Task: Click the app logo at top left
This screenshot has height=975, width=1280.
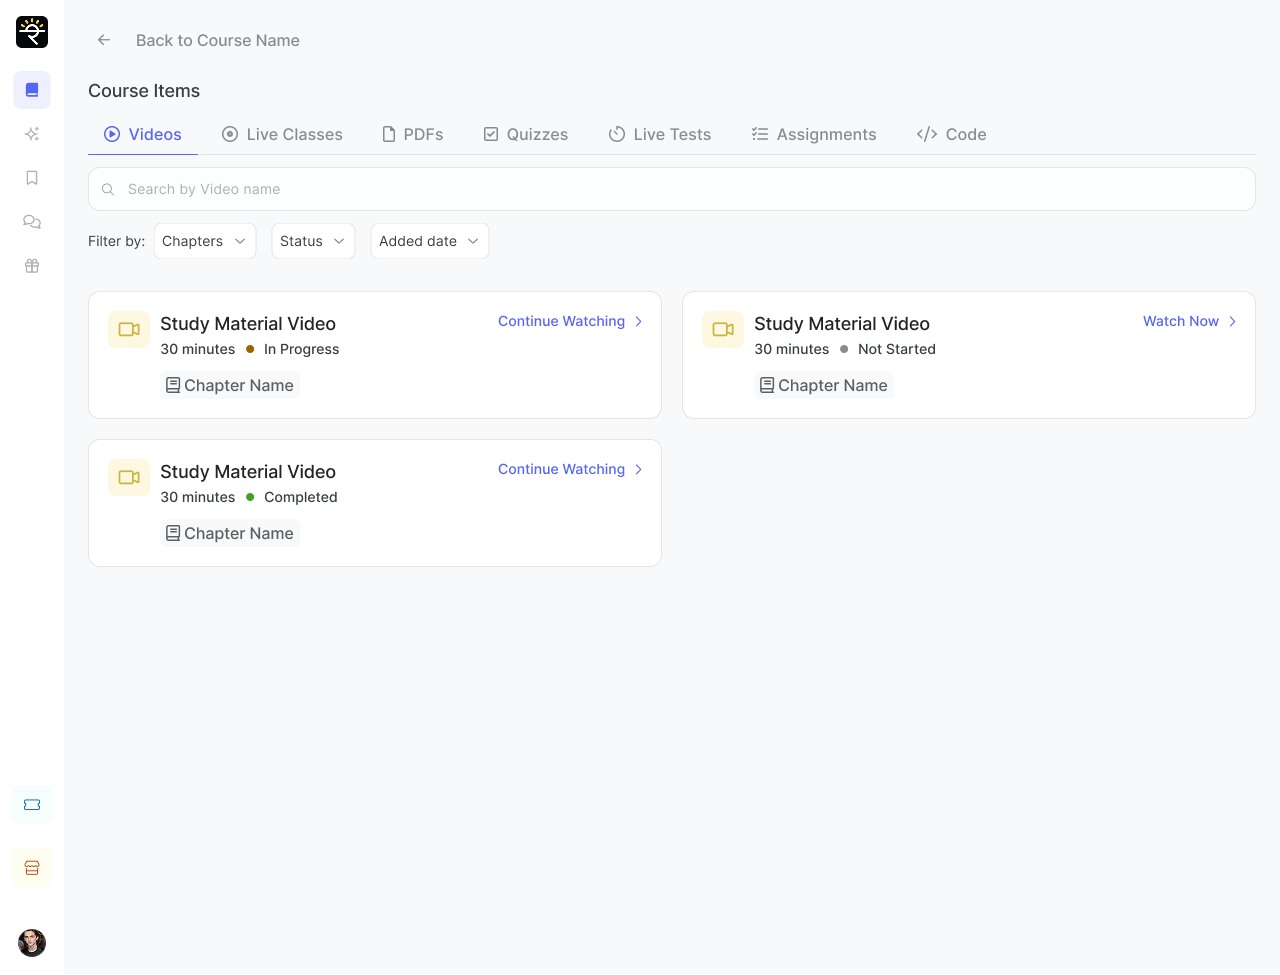Action: click(32, 32)
